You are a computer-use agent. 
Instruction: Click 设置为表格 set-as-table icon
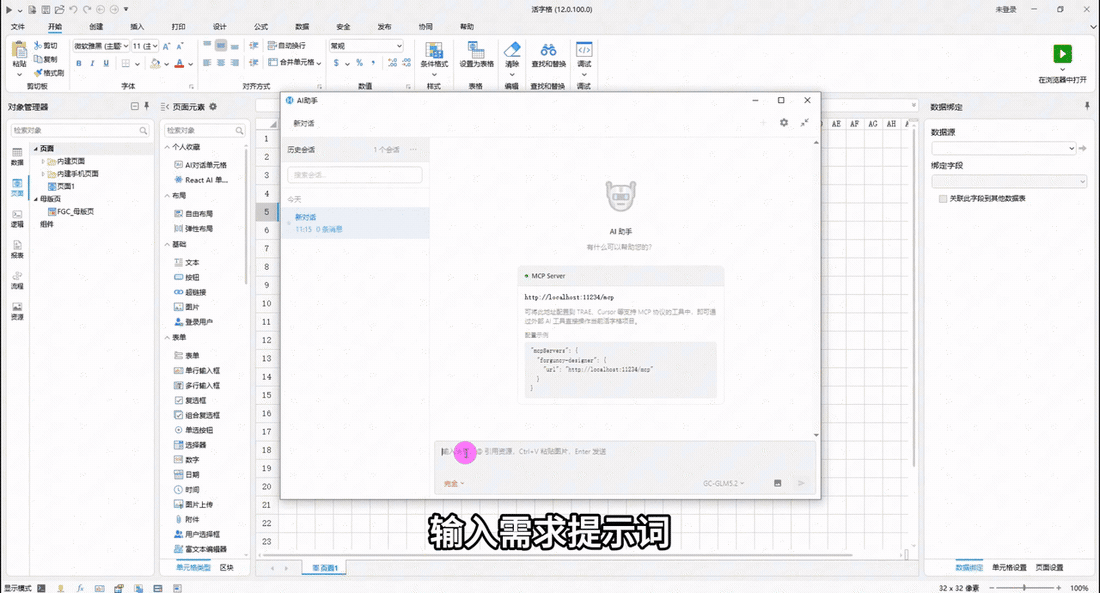coord(476,50)
